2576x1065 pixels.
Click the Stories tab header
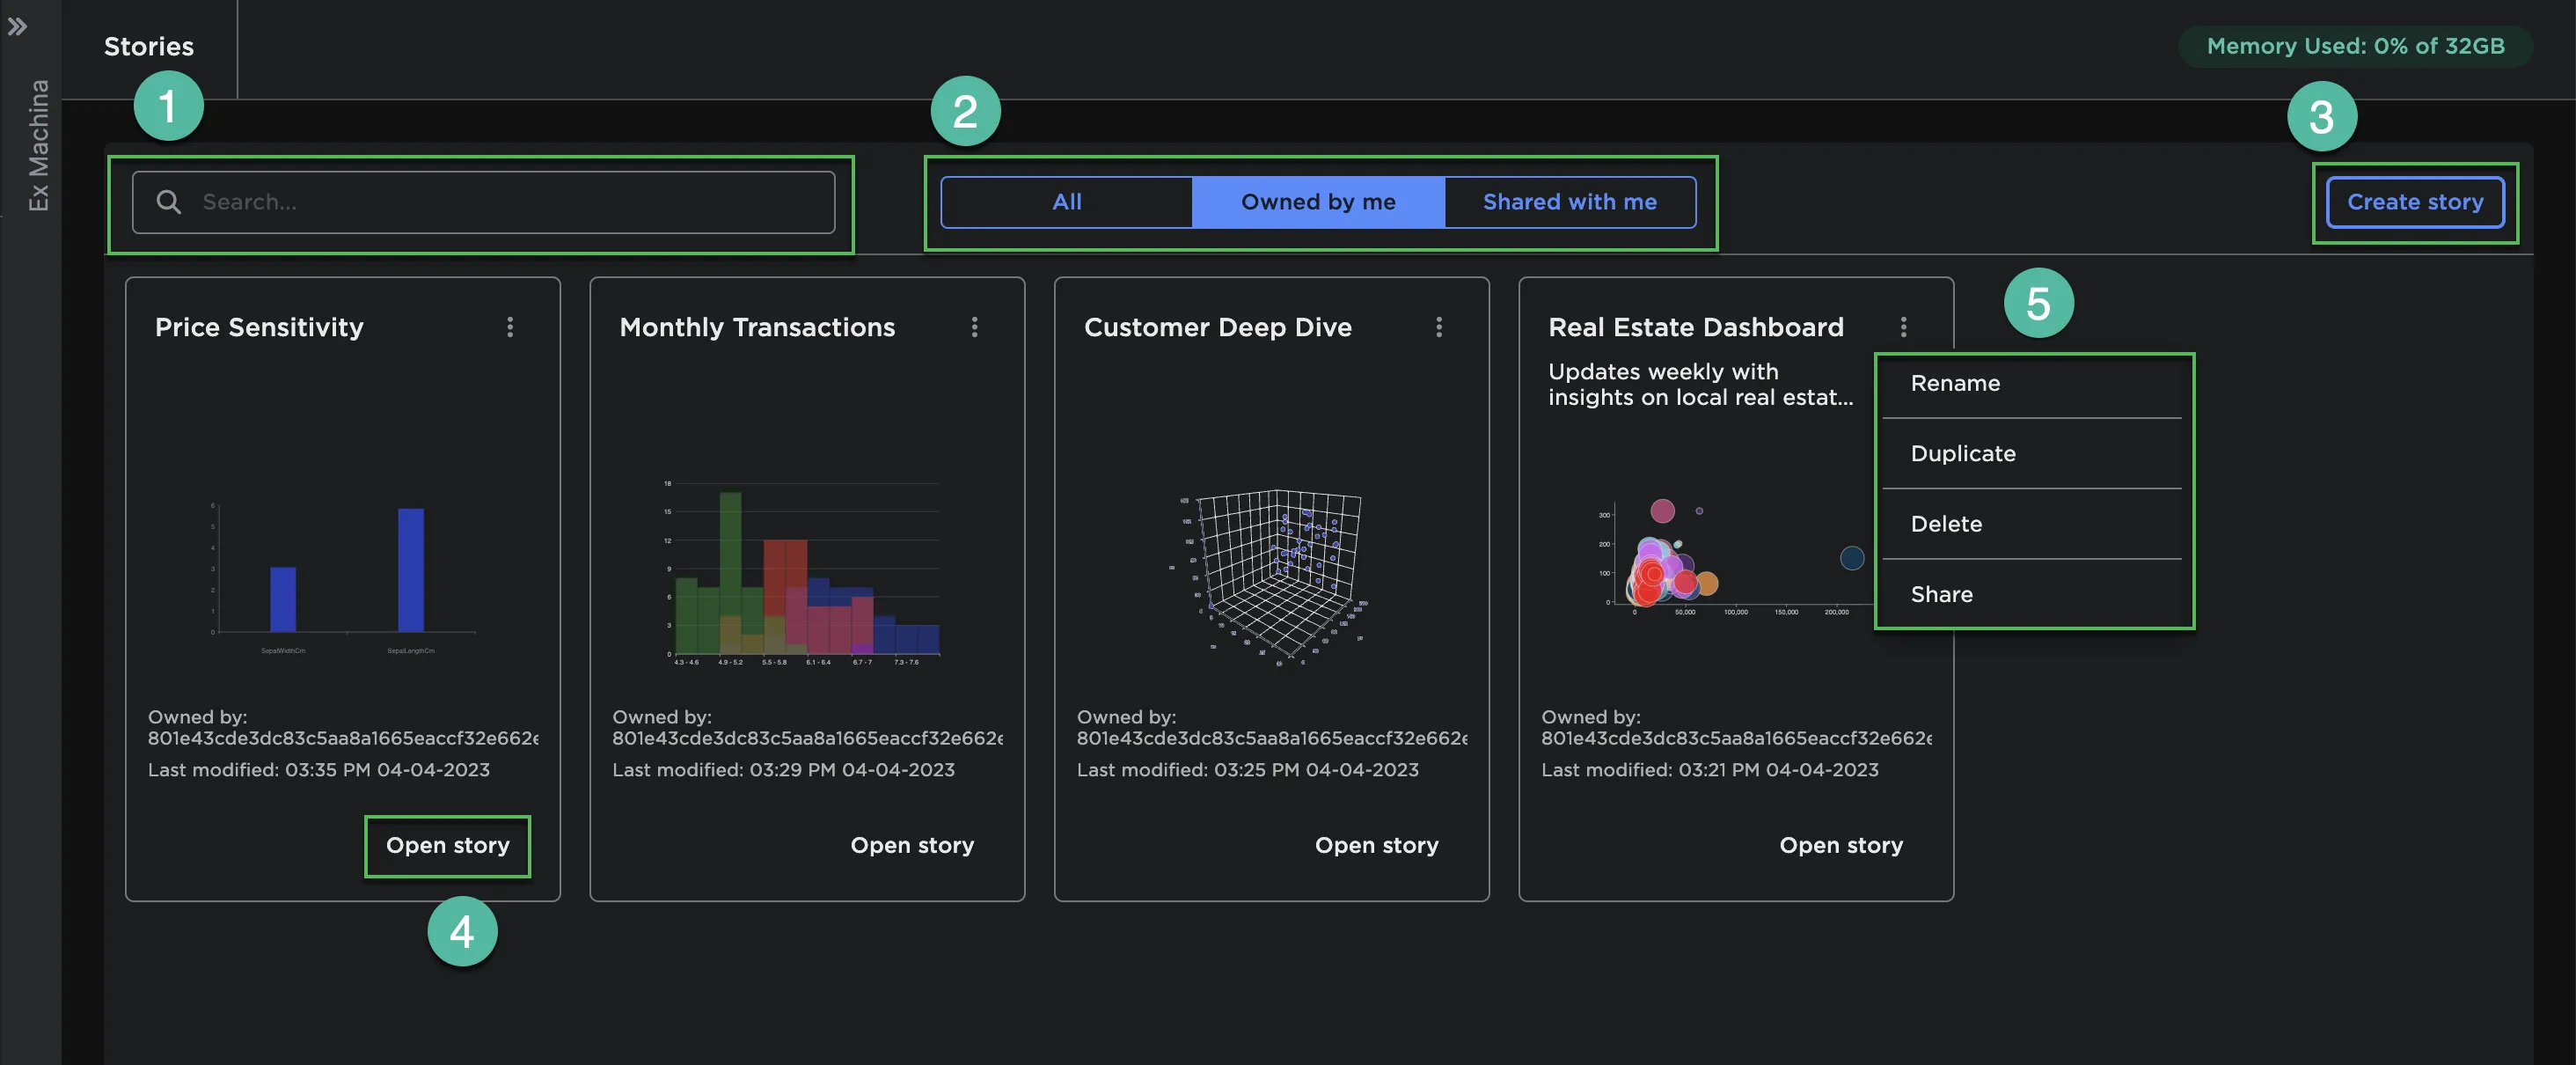[x=149, y=47]
